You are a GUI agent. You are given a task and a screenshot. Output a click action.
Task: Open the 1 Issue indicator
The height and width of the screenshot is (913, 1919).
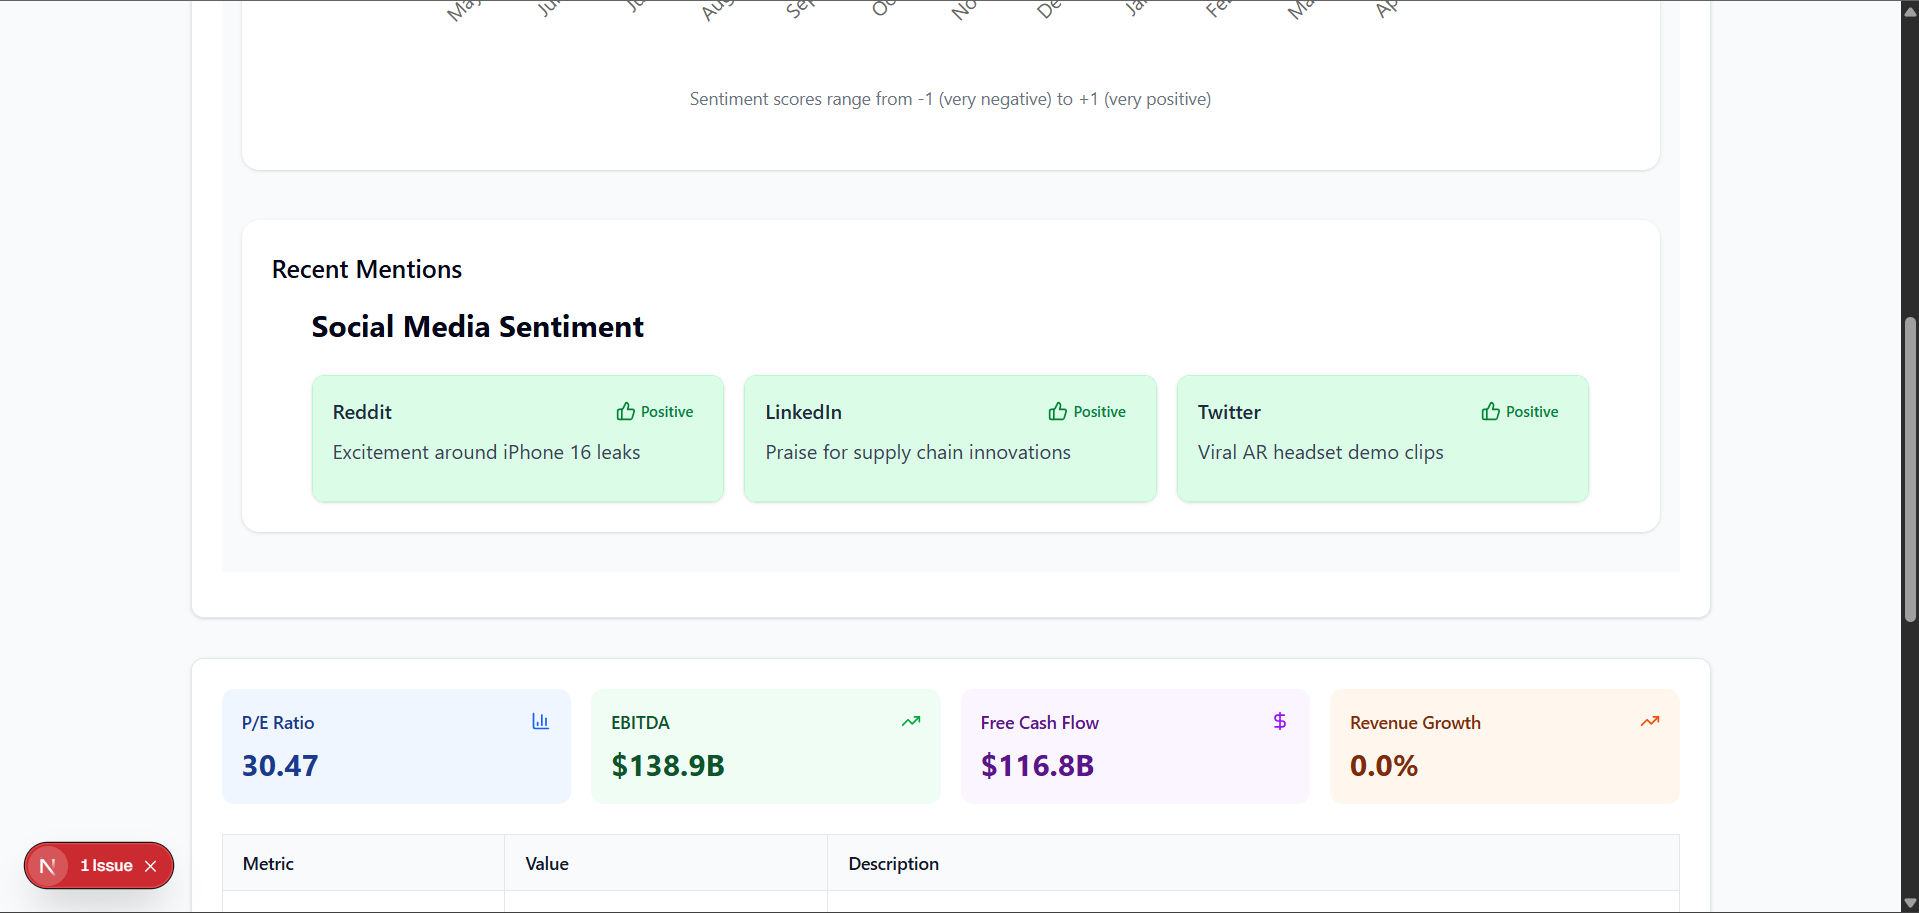(x=106, y=866)
